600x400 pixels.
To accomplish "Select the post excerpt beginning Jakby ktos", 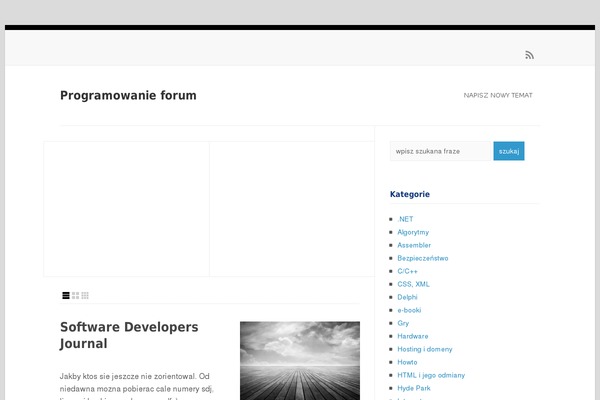I will tap(136, 386).
